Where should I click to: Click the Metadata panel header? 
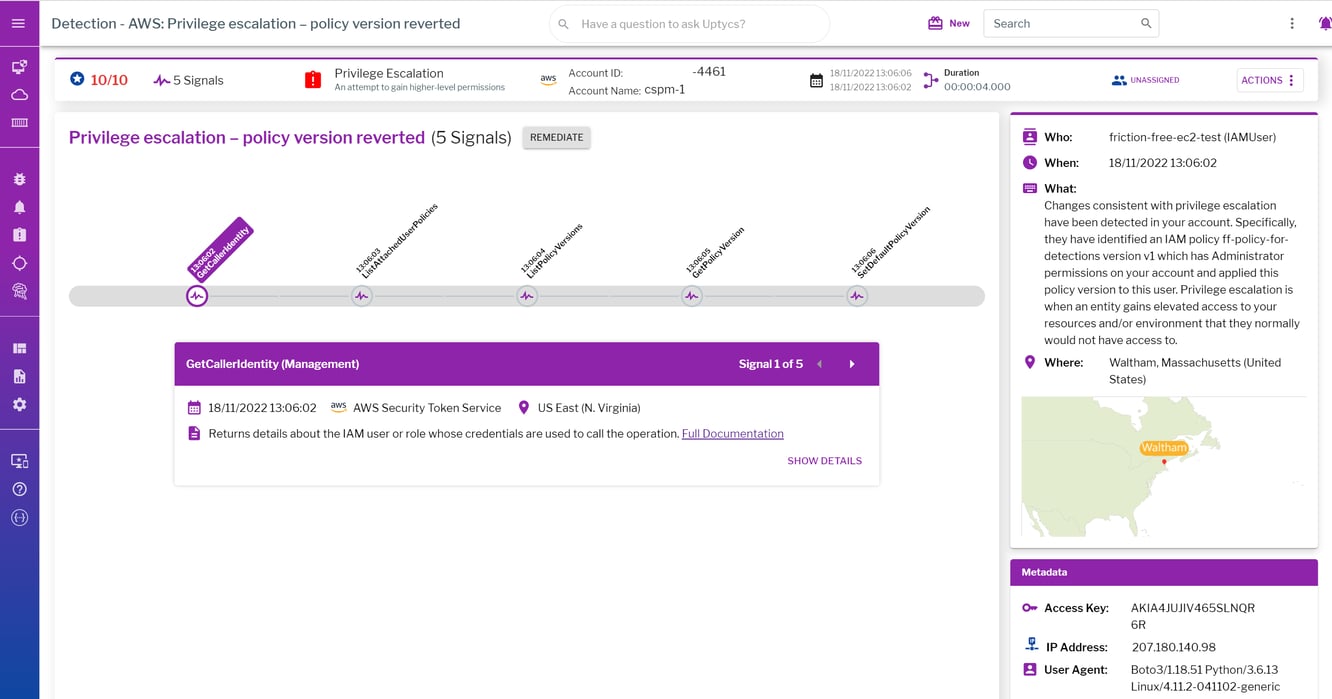1164,572
